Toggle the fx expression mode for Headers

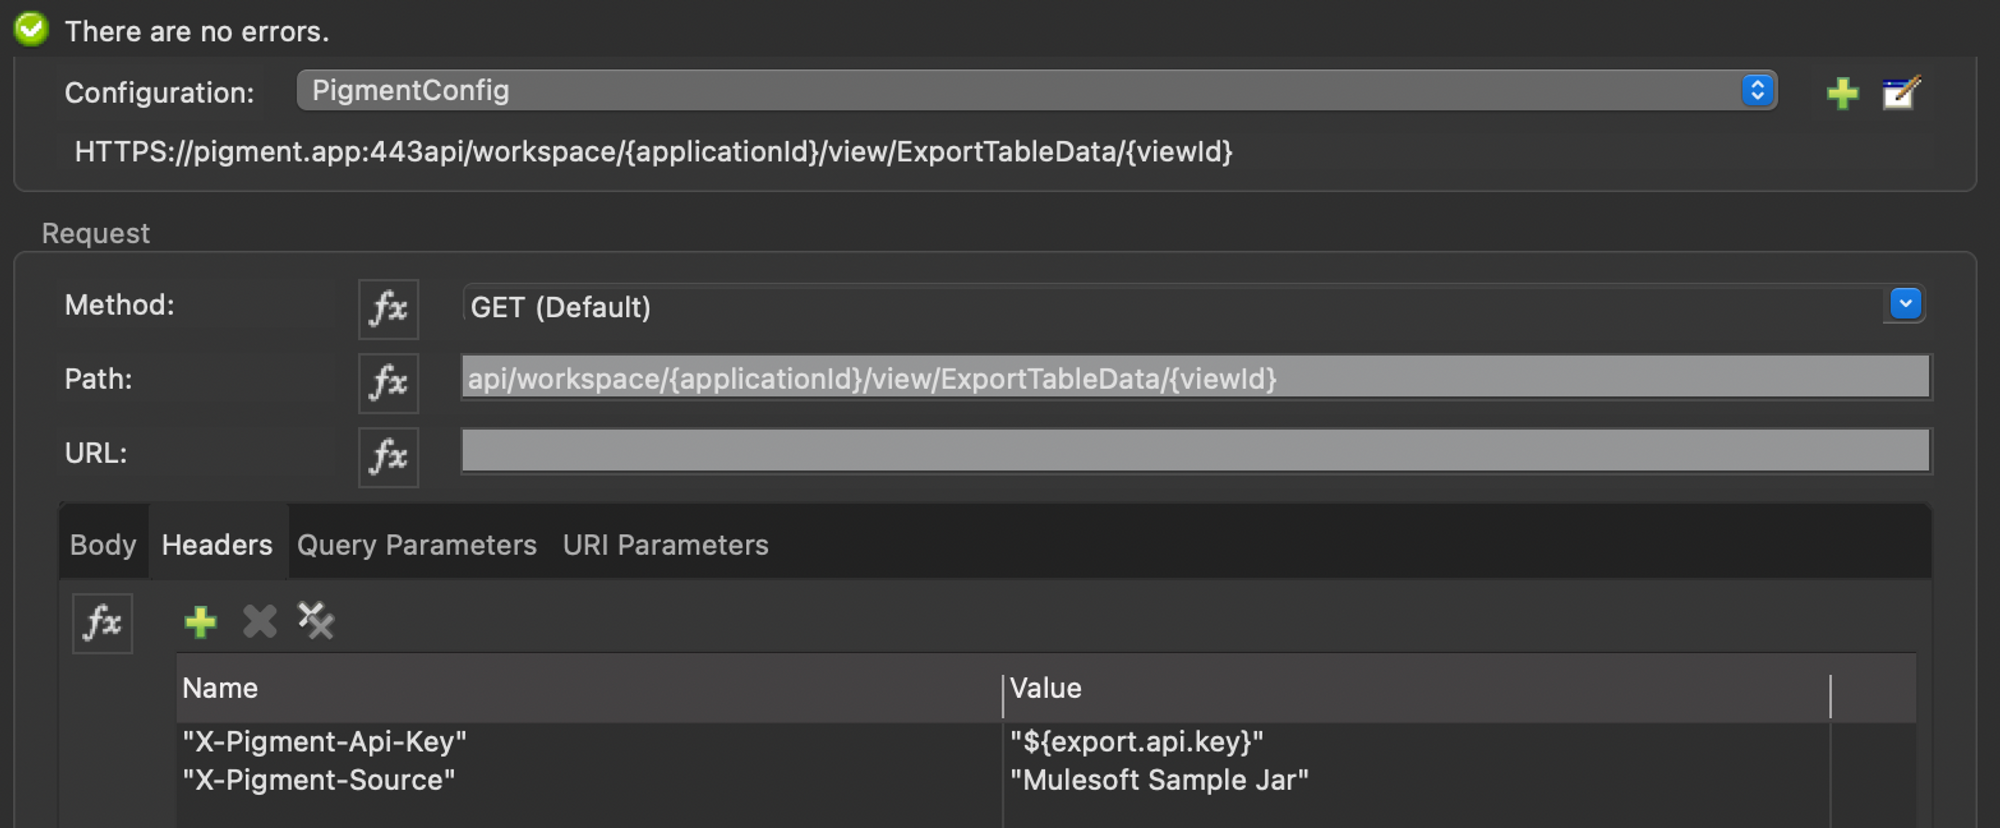pos(102,624)
